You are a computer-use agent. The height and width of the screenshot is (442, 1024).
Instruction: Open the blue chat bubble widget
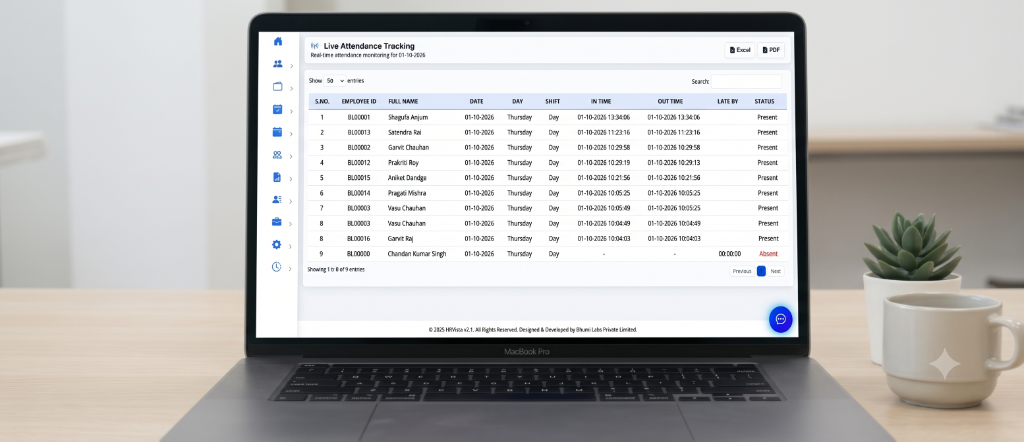[780, 319]
